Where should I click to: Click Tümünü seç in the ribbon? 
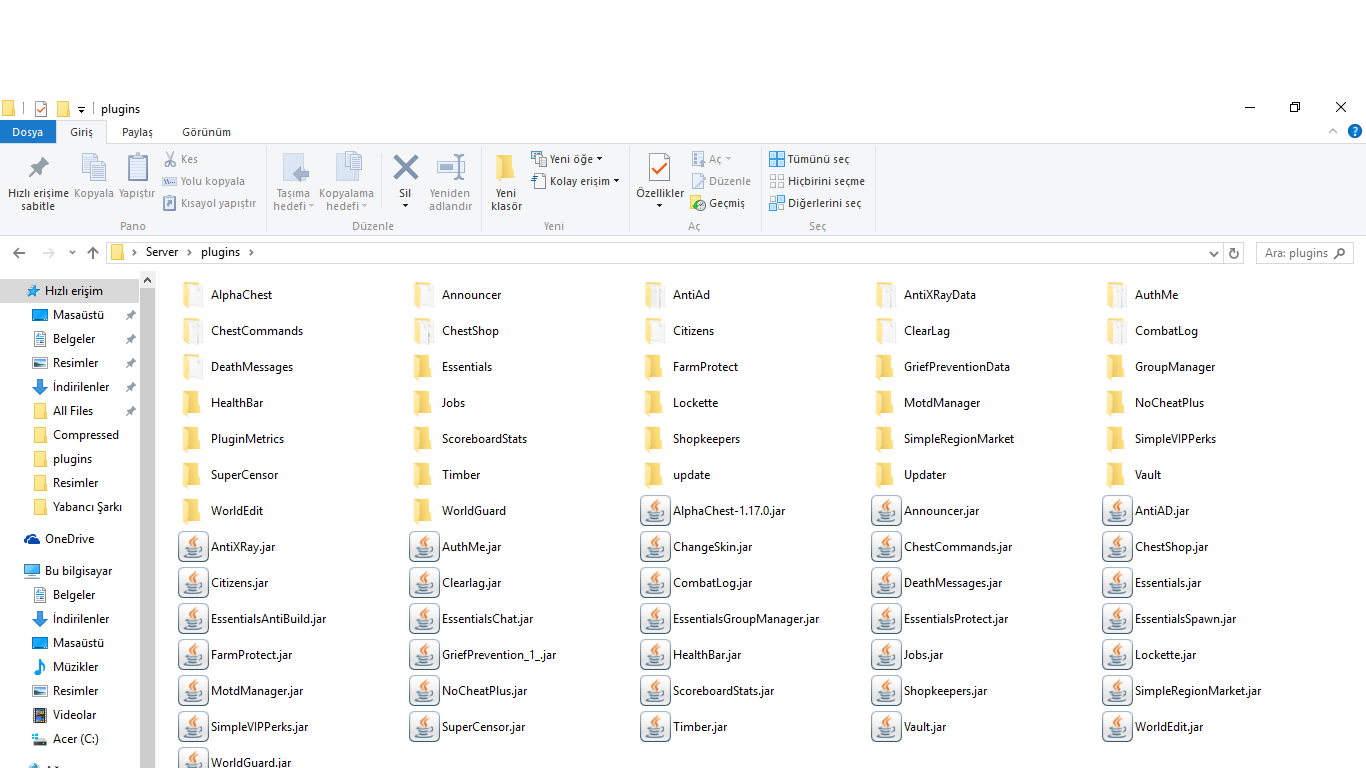pyautogui.click(x=809, y=159)
